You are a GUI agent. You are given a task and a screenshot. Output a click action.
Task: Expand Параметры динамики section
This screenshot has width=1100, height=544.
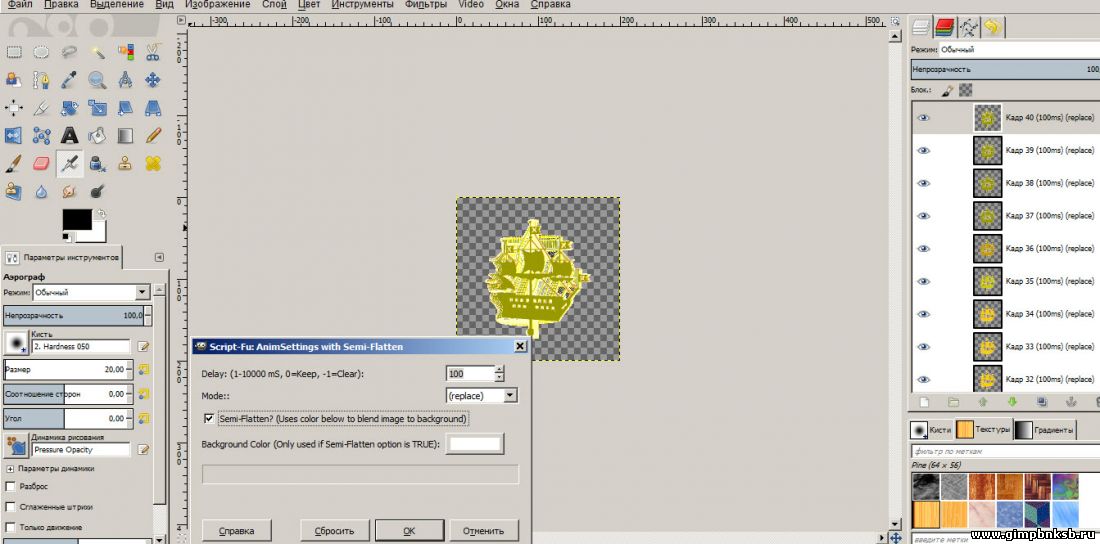10,468
